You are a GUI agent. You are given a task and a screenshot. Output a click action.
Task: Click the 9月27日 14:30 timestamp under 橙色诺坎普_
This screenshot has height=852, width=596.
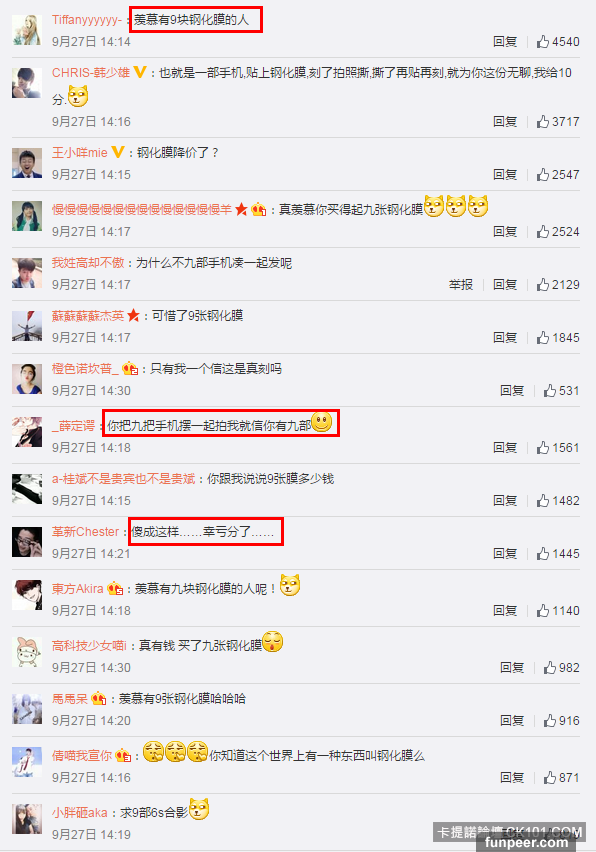(91, 391)
